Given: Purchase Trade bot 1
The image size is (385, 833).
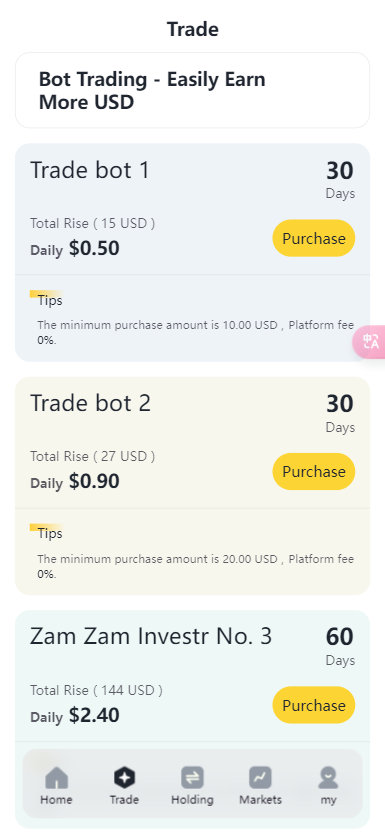Looking at the screenshot, I should coord(314,238).
